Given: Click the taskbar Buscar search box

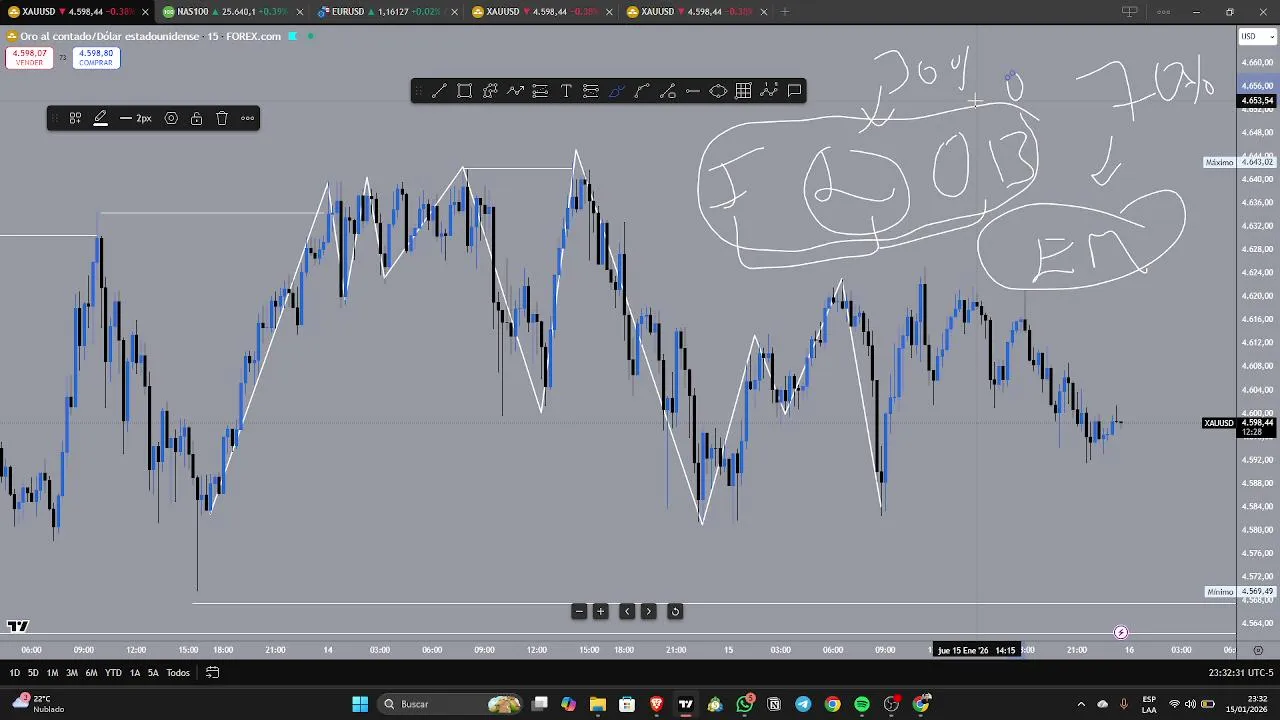Looking at the screenshot, I should pyautogui.click(x=452, y=704).
